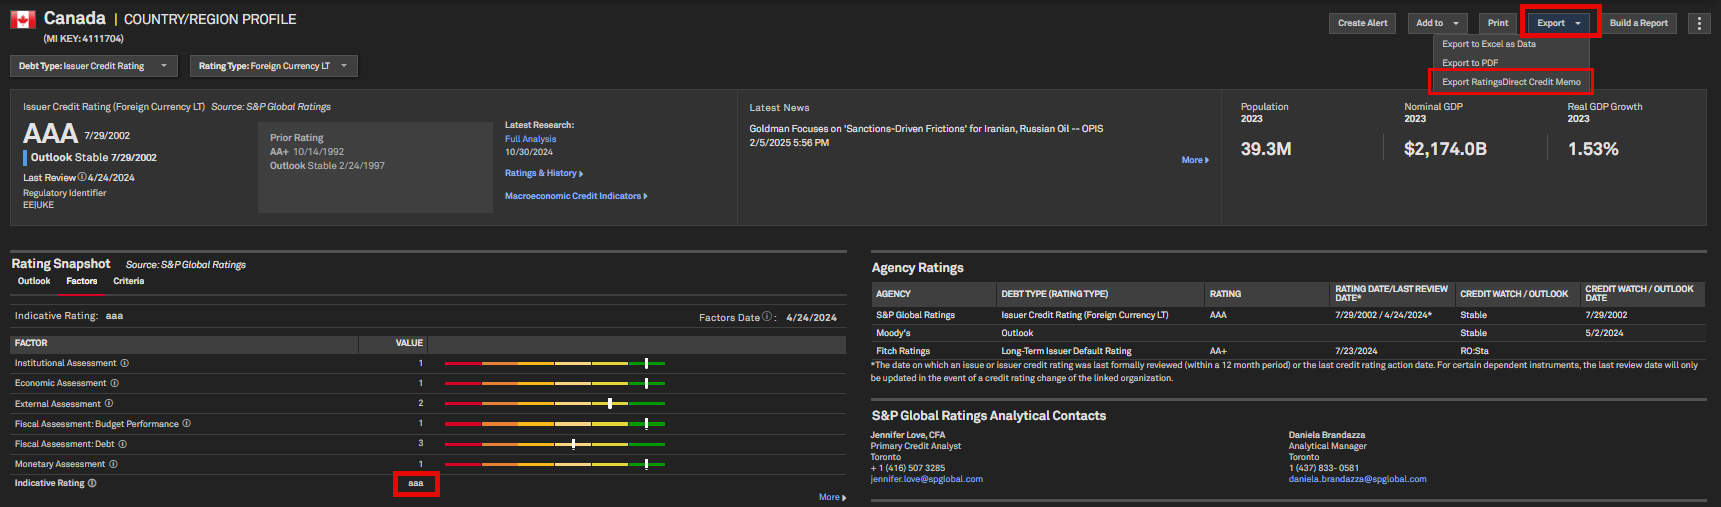
Task: Click the Population 39.3M value
Action: 1266,149
